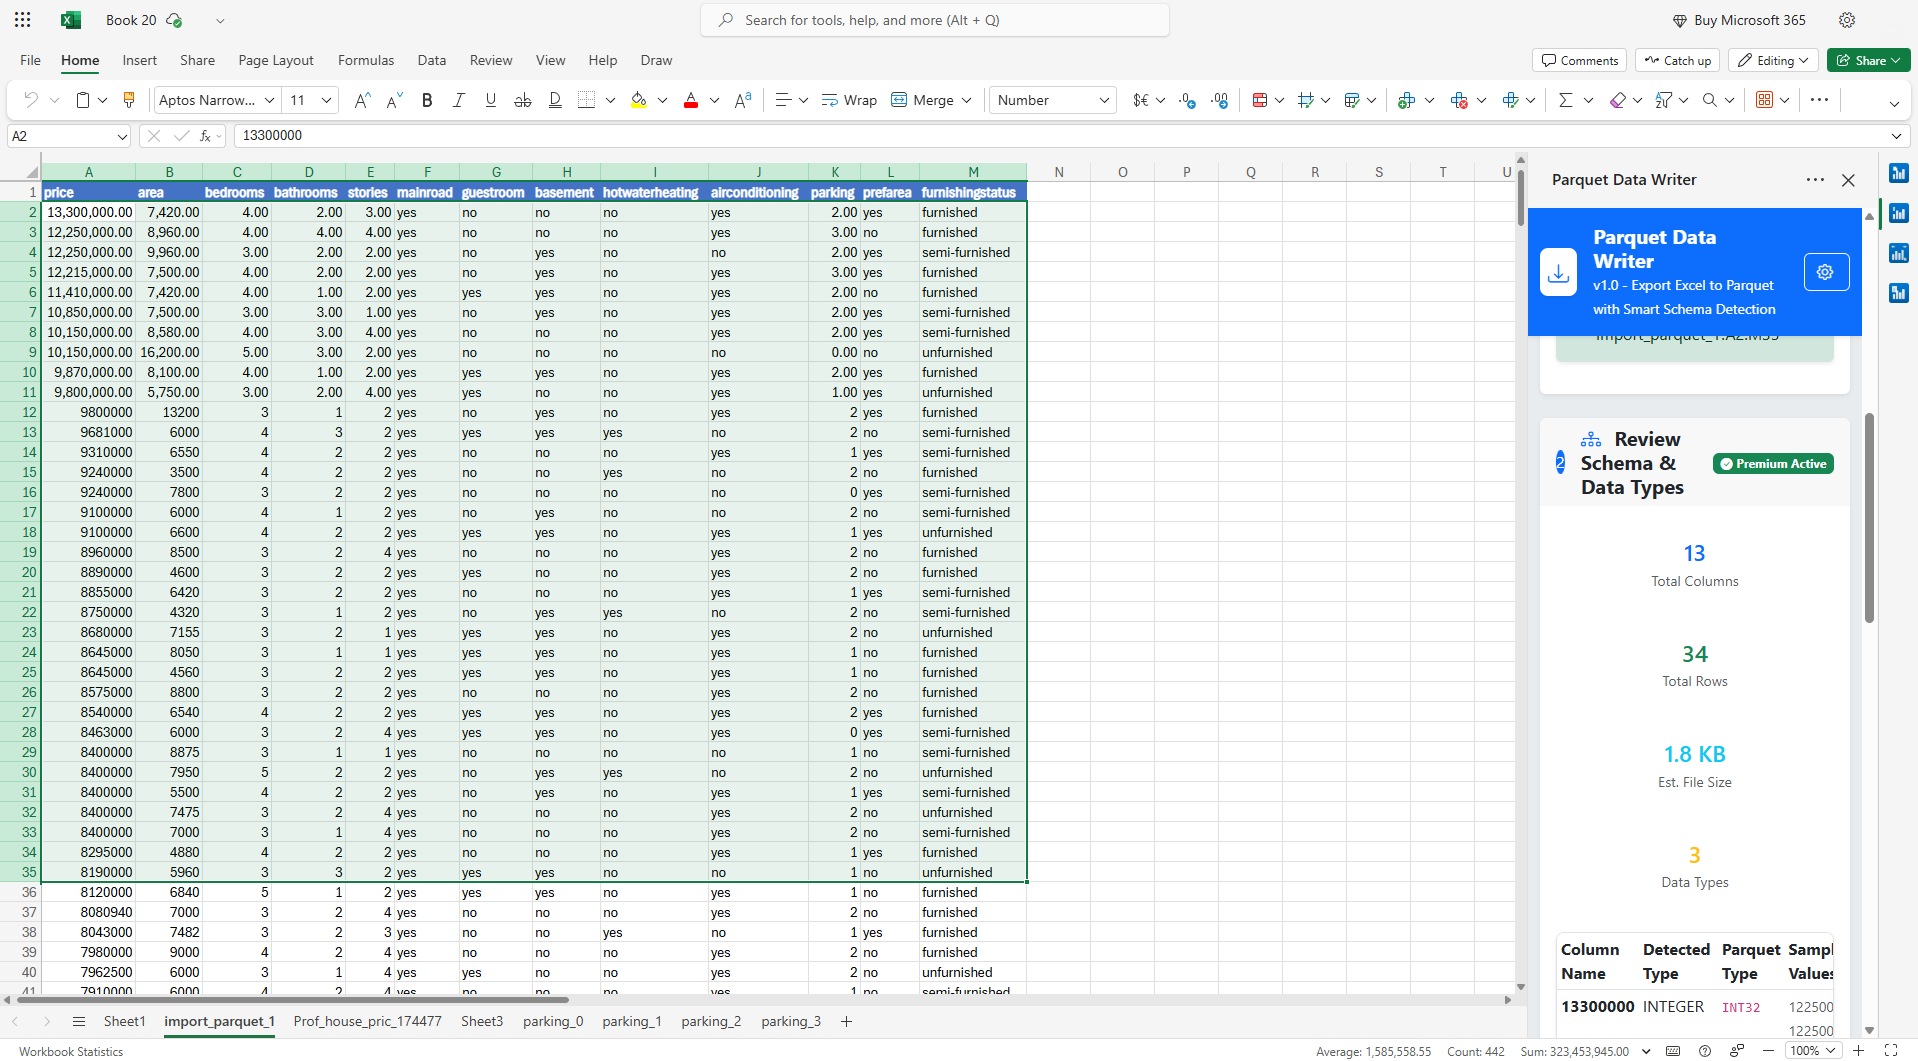The height and width of the screenshot is (1061, 1918).
Task: Click the delete cells icon
Action: 1459,100
